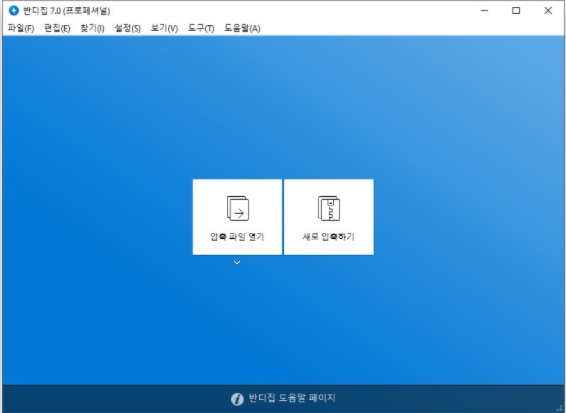Click the info icon in the bottom bar

click(237, 399)
